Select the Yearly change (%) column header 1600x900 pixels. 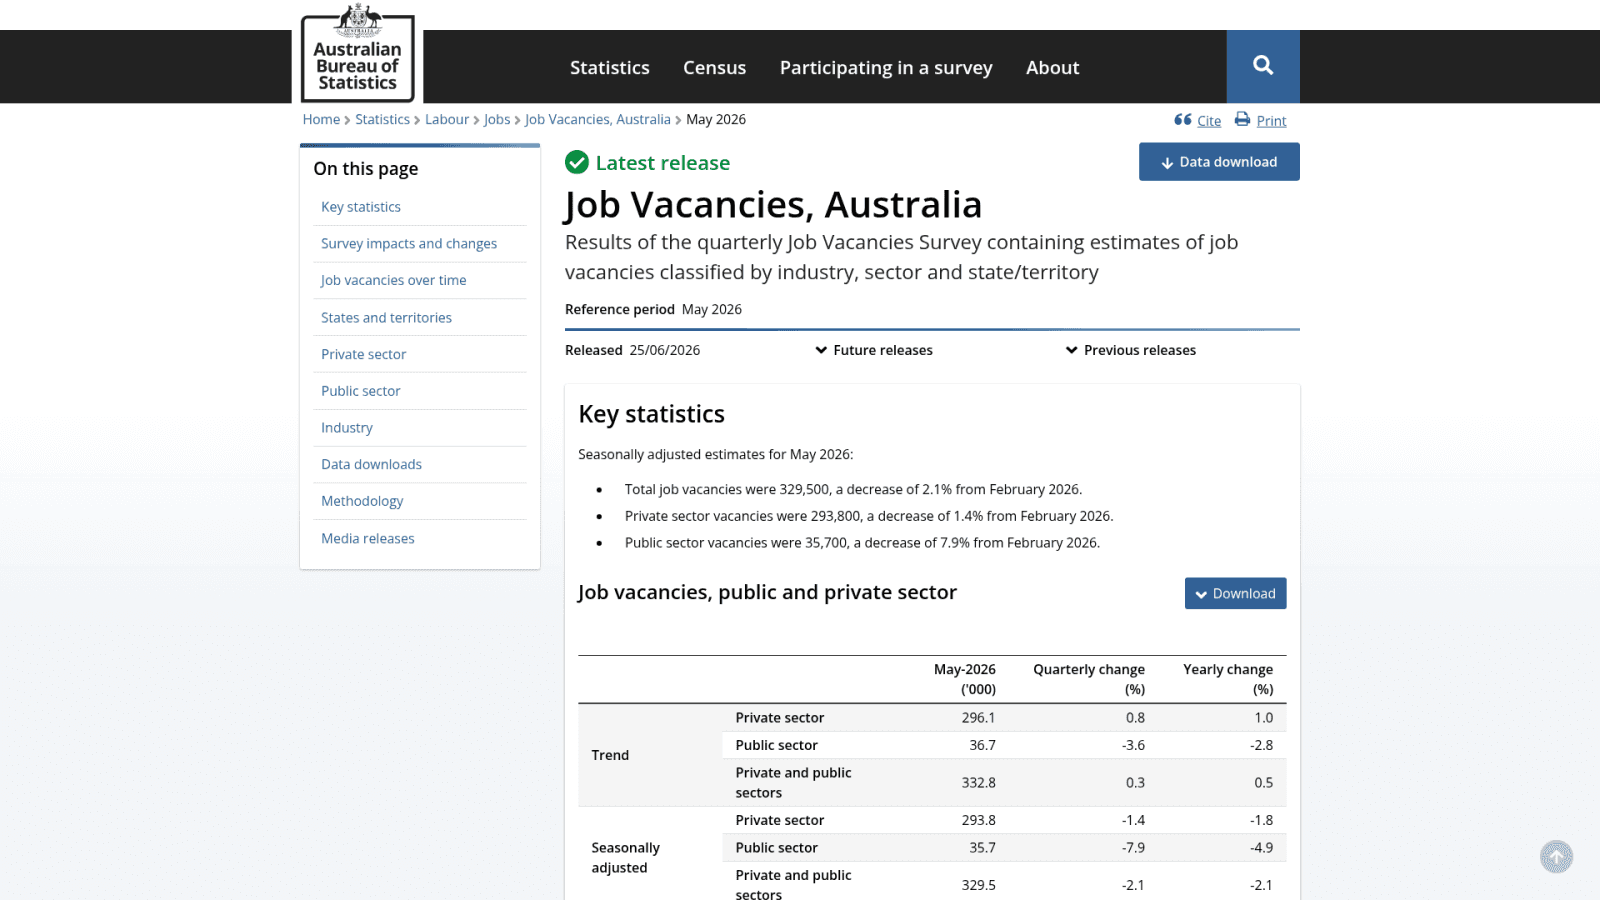(1228, 679)
